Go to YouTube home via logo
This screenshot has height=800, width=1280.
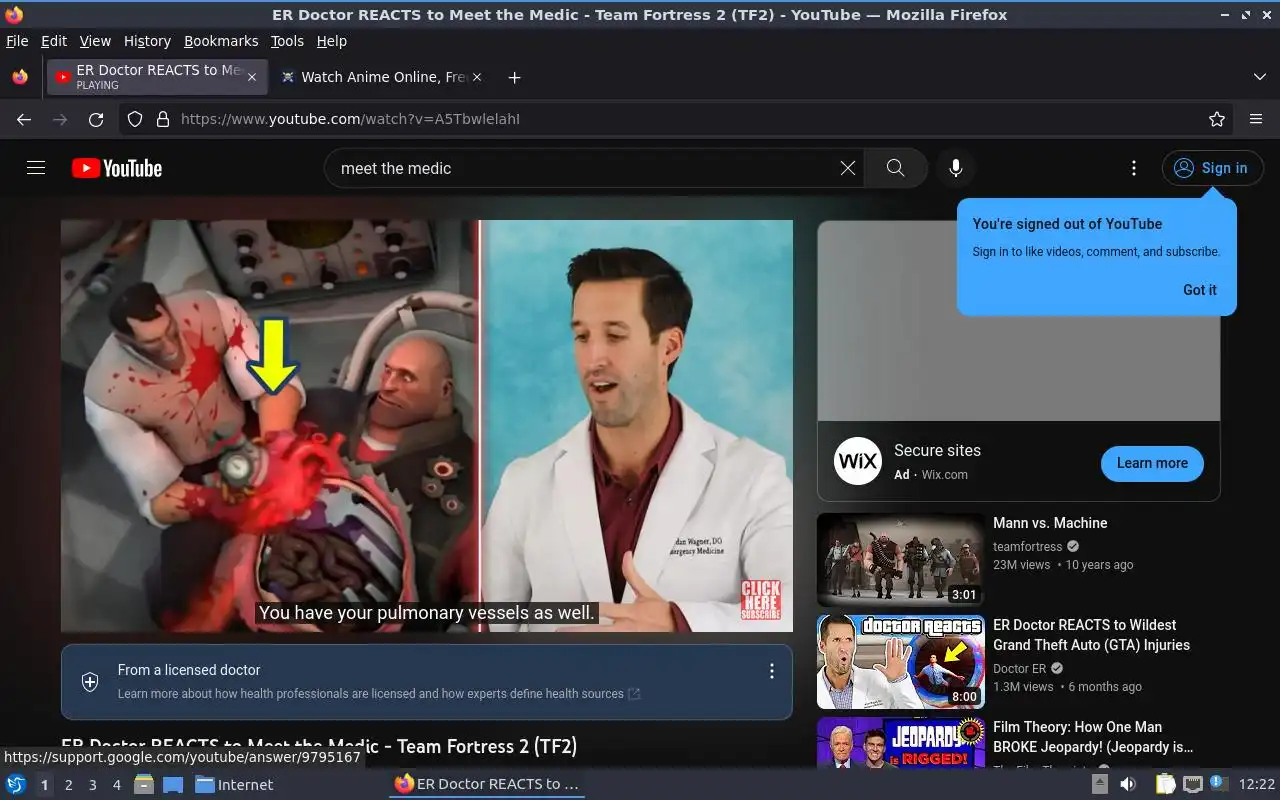tap(117, 168)
